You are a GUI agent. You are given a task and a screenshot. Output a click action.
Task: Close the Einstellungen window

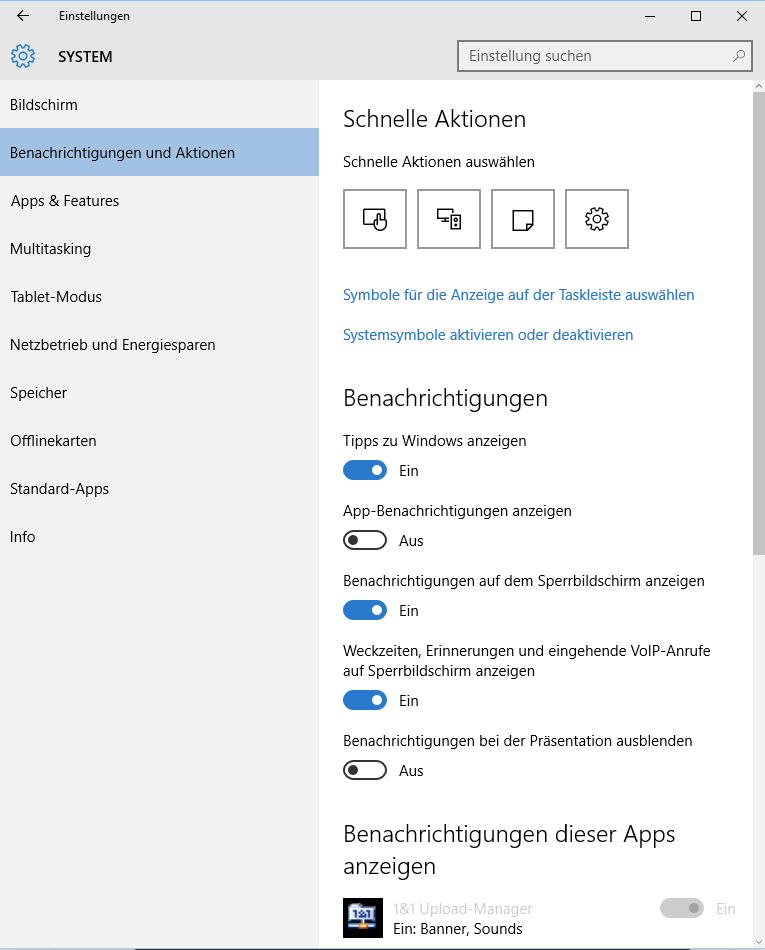742,16
